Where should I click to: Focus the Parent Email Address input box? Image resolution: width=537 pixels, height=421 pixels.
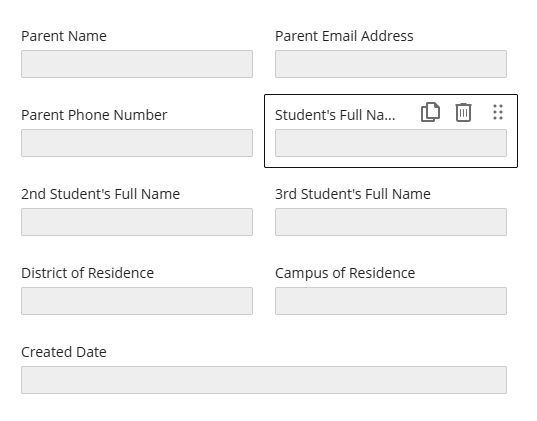click(391, 64)
